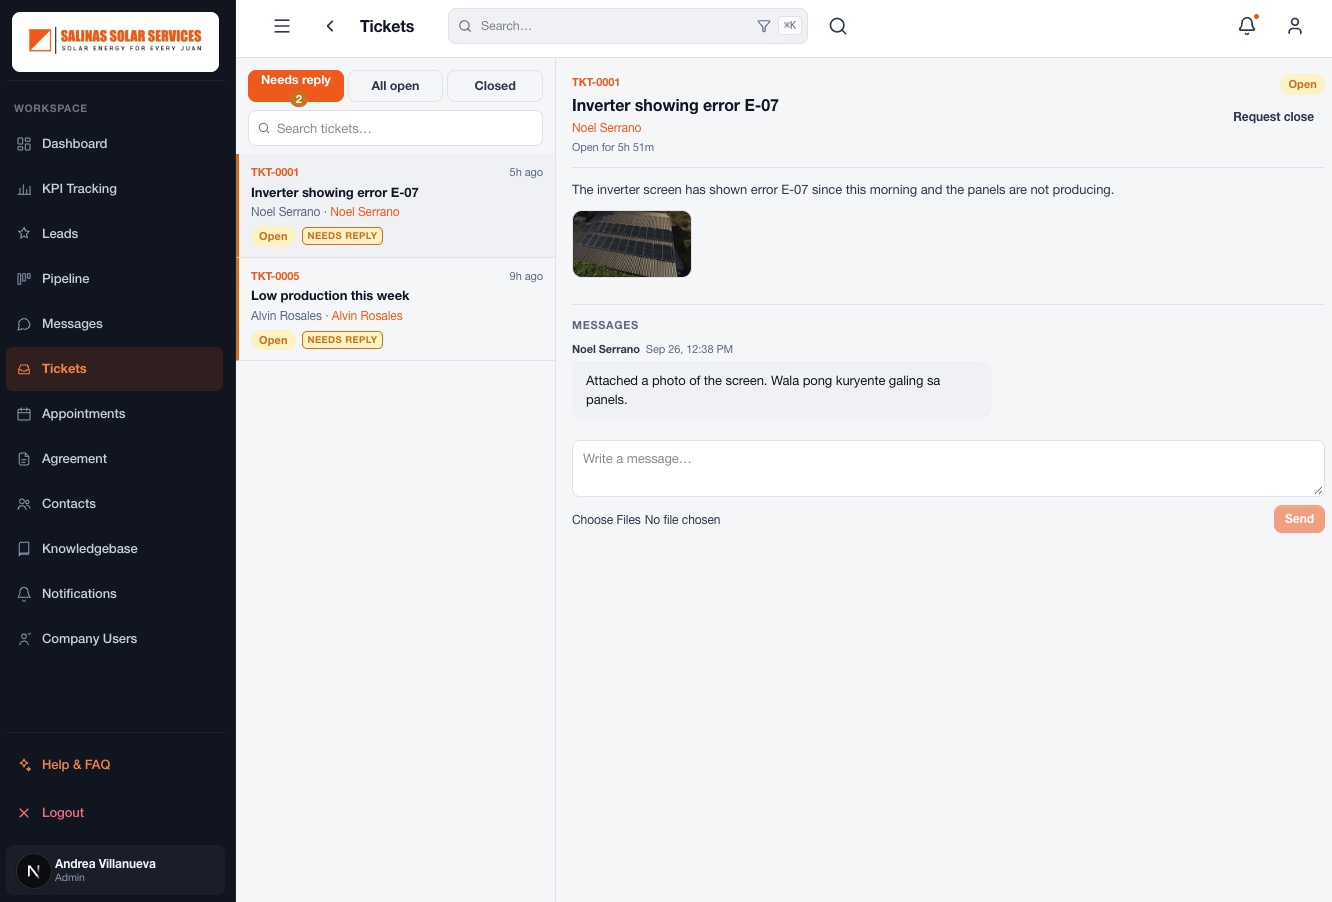
Task: Switch to All open tab
Action: 395,86
